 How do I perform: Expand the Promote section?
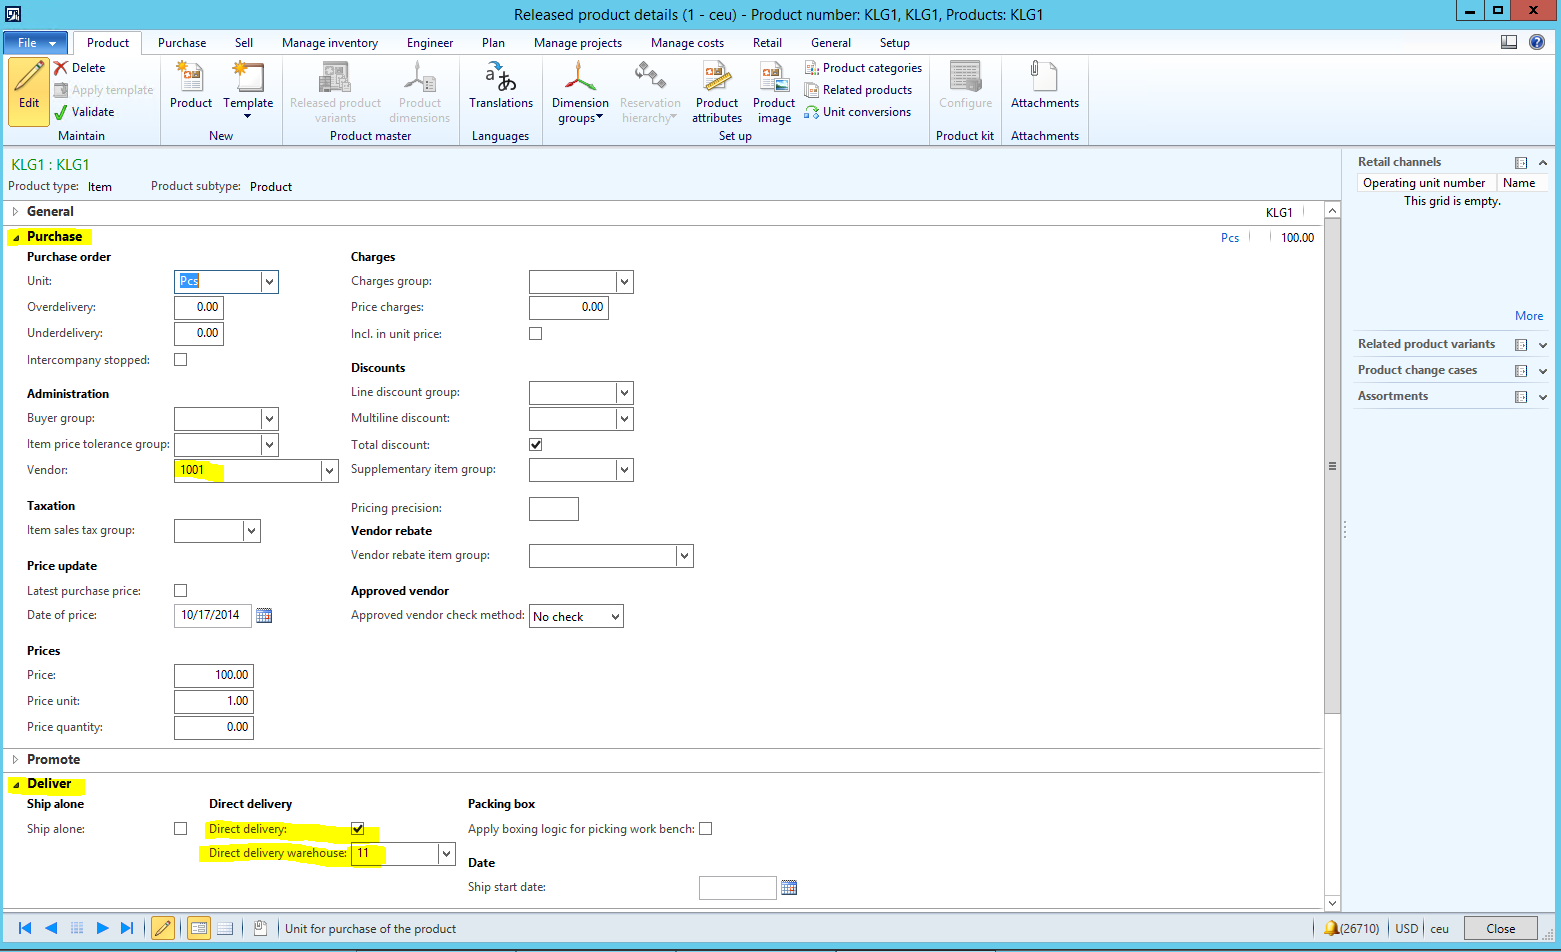point(15,760)
